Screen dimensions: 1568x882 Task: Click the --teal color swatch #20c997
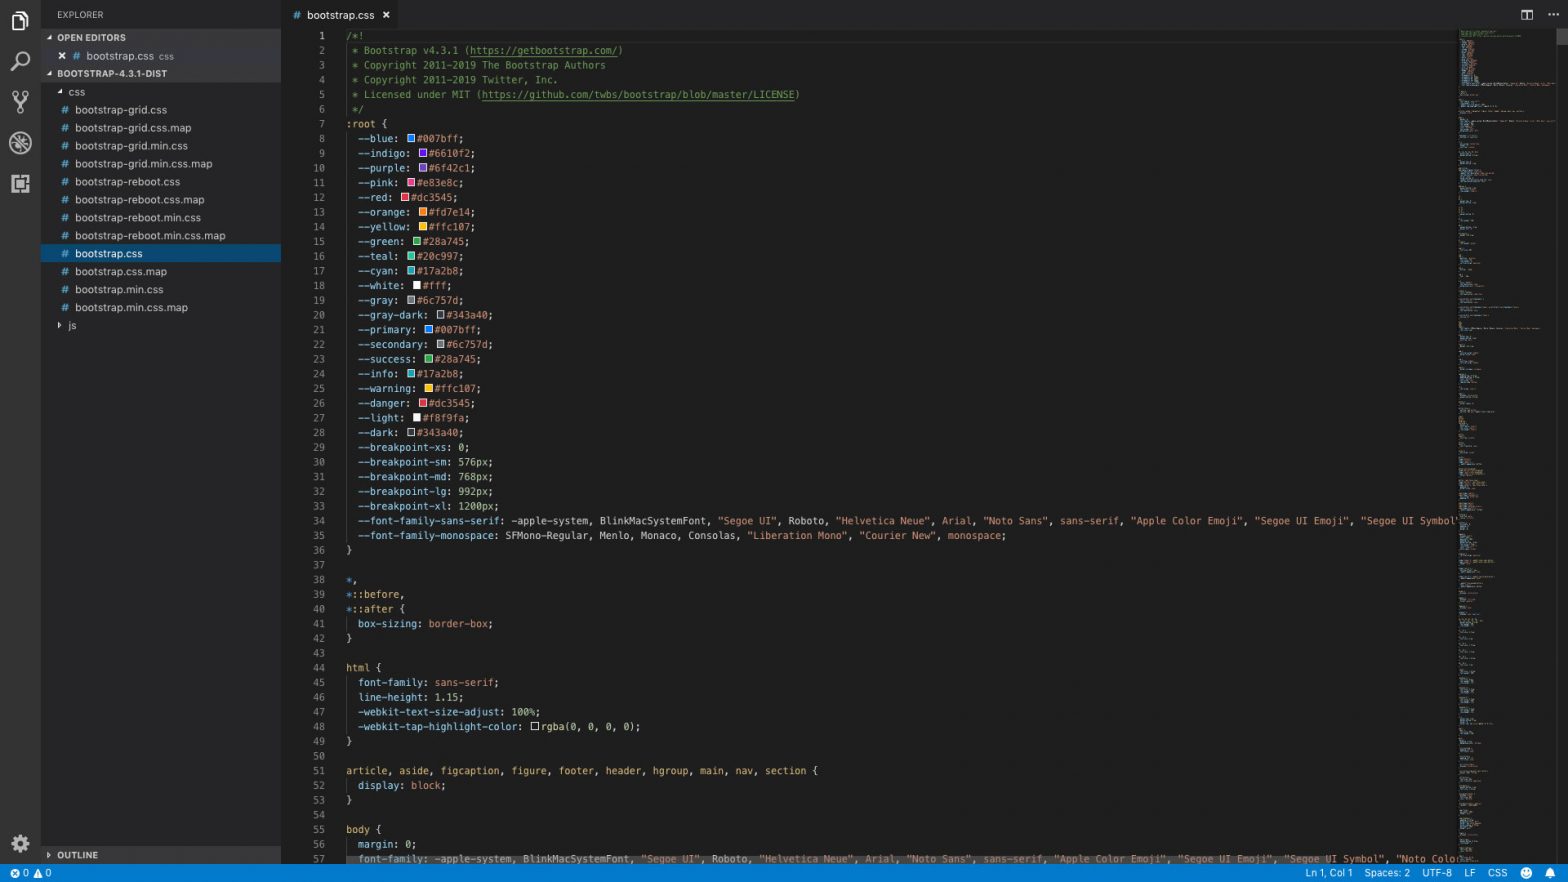(x=411, y=256)
